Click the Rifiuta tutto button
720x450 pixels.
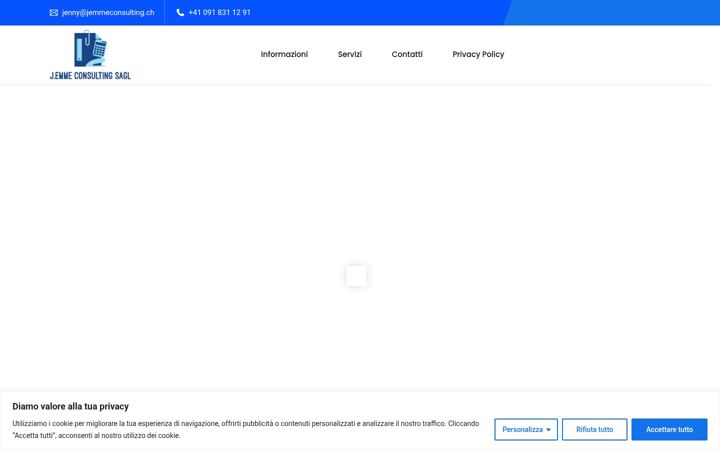(x=595, y=429)
